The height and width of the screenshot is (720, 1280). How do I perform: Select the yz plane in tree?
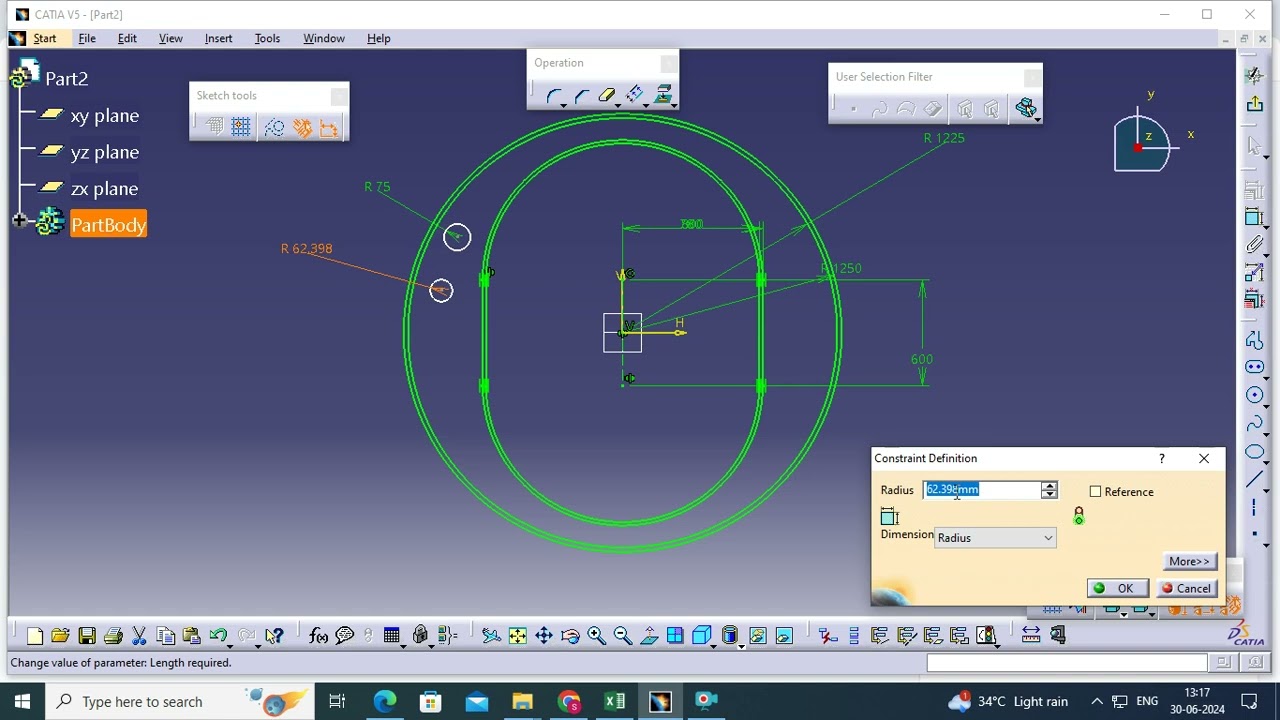click(104, 152)
